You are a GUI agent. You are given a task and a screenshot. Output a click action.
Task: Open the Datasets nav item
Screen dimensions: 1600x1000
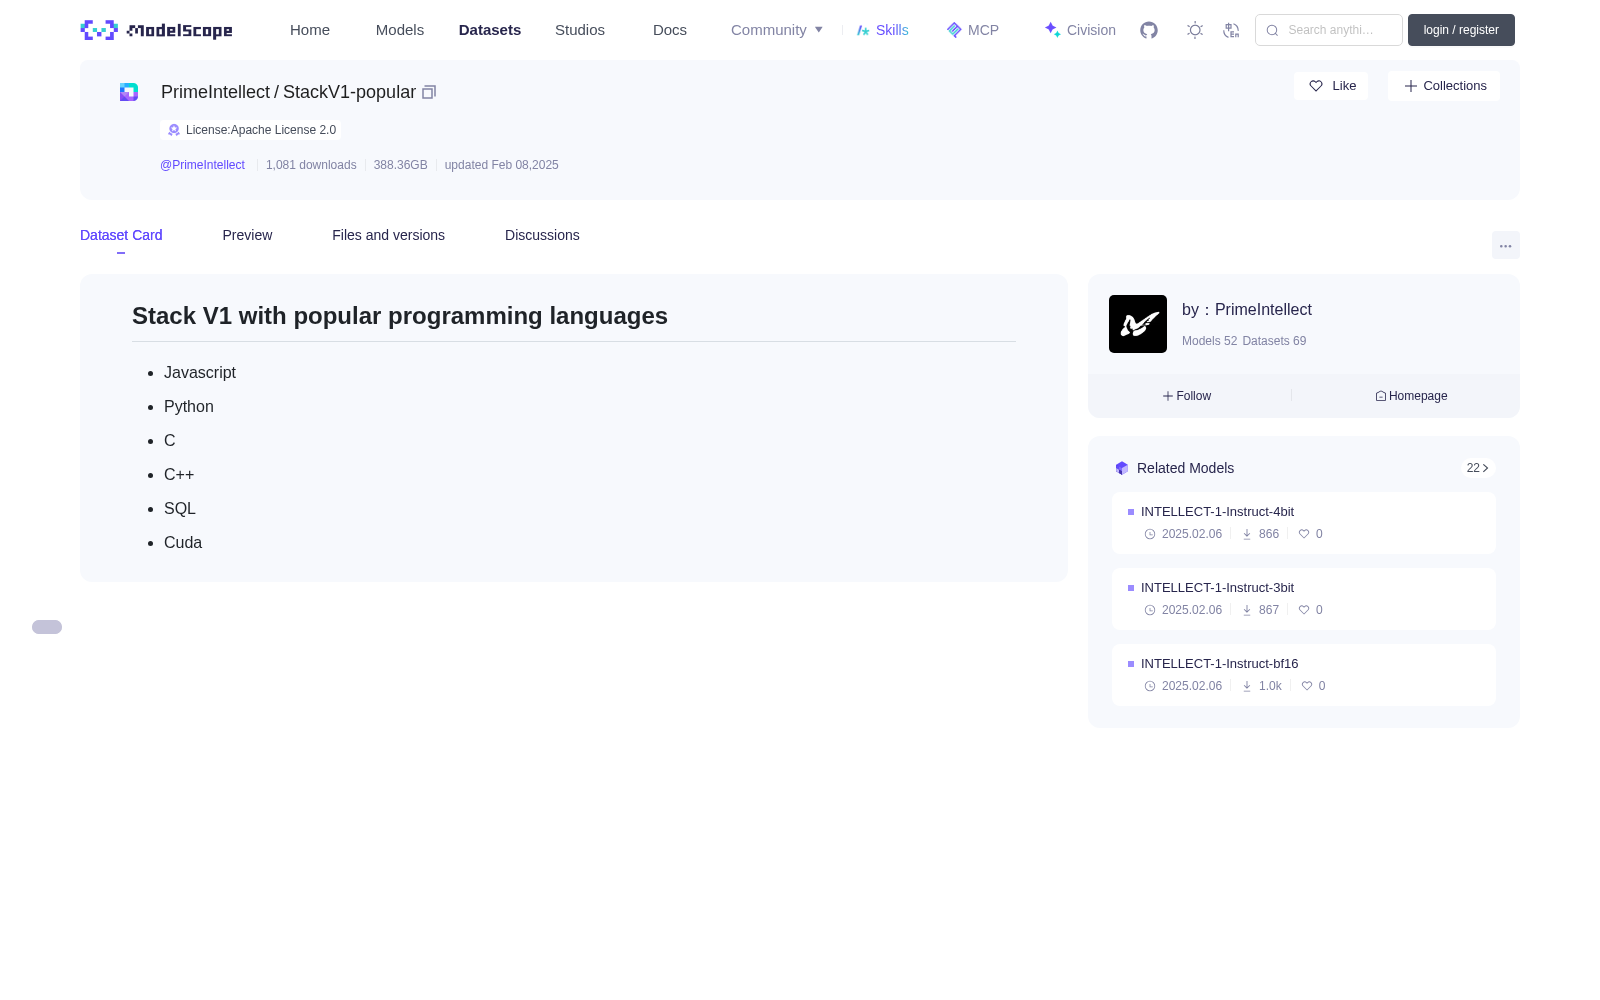490,30
